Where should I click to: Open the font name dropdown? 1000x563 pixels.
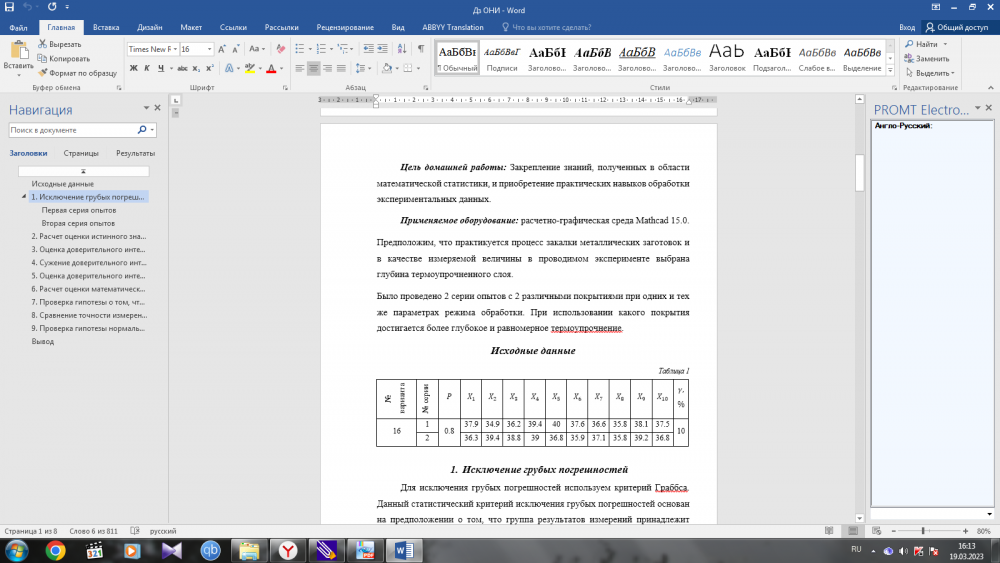175,48
